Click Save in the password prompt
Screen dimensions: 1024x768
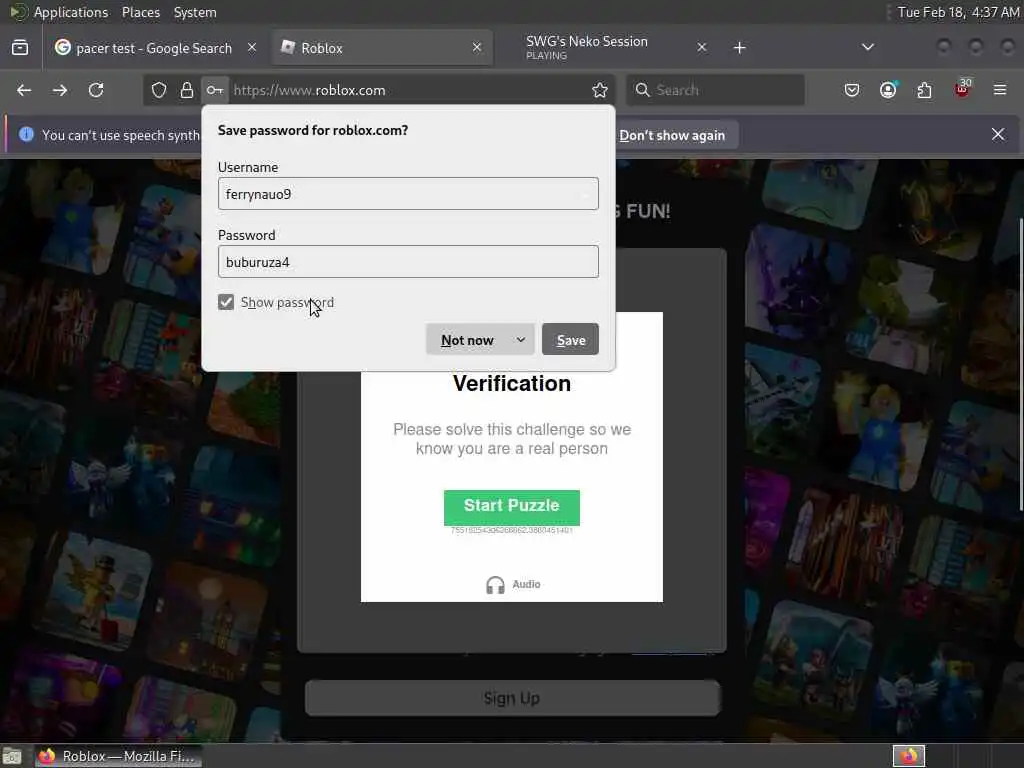click(x=570, y=340)
